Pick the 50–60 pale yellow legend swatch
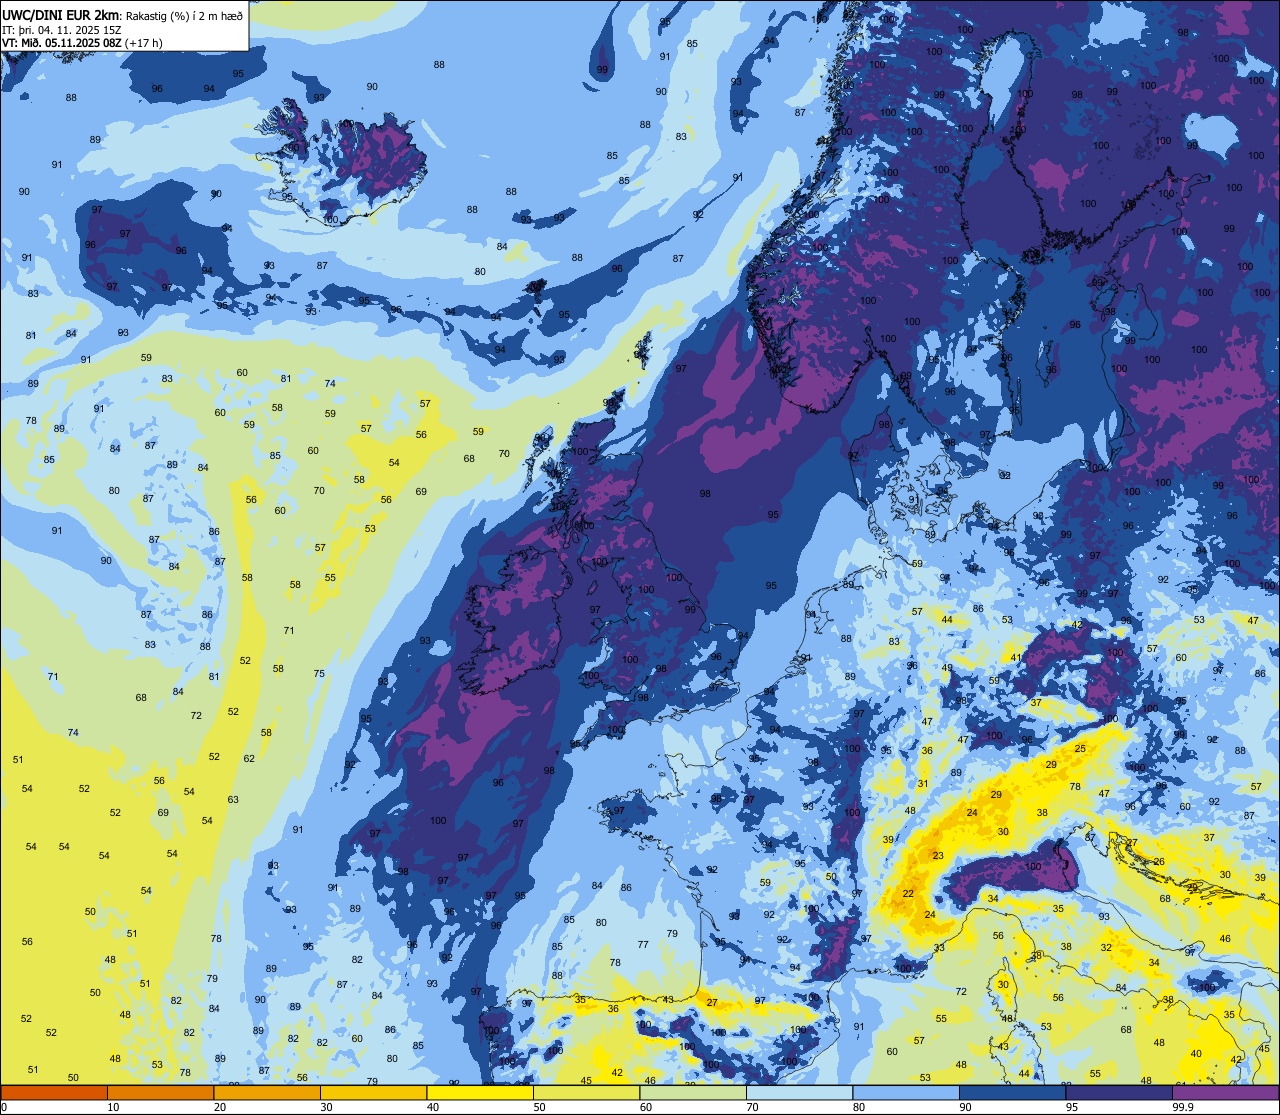1280x1115 pixels. coord(586,1092)
